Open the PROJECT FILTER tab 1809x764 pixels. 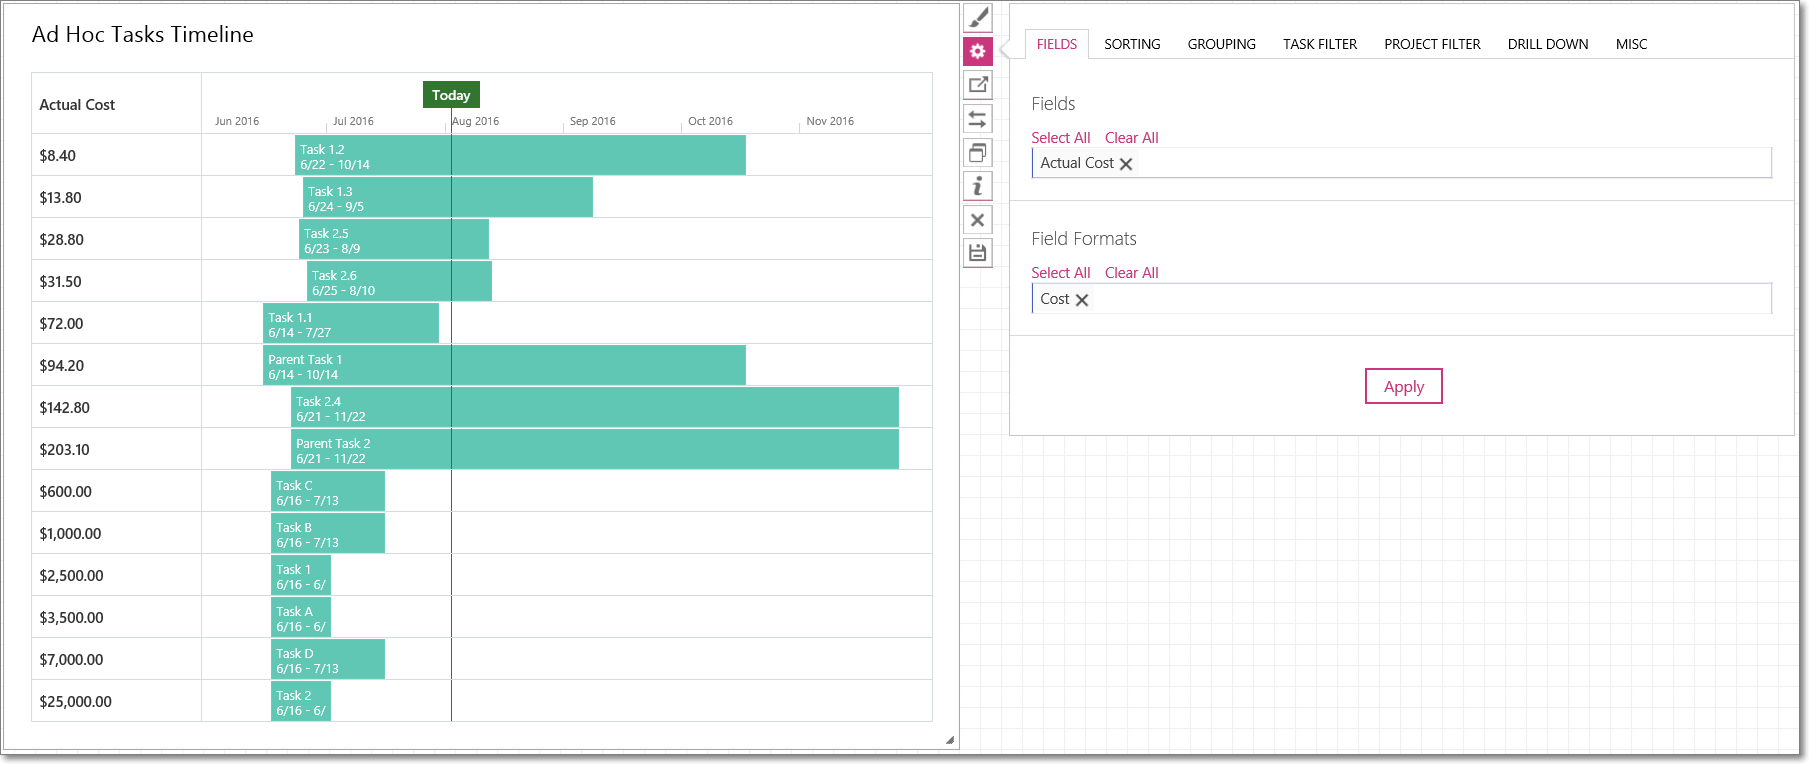pyautogui.click(x=1432, y=44)
